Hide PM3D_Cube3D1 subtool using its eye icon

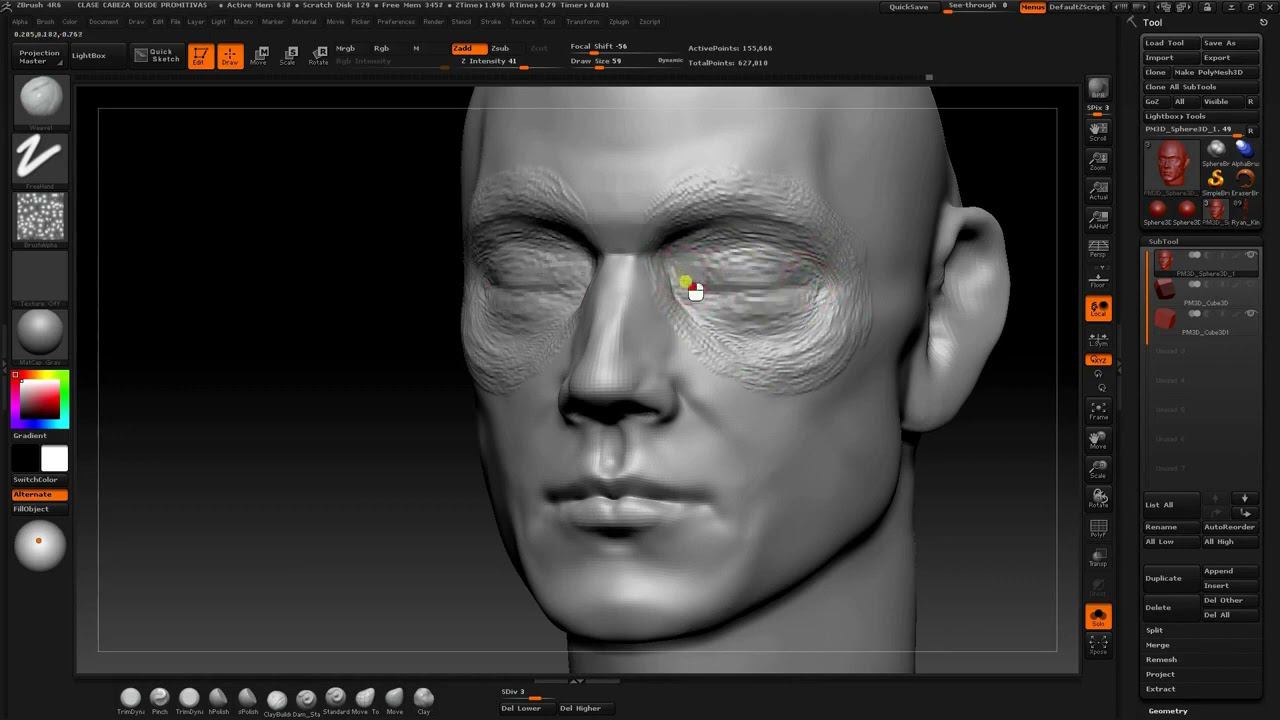pyautogui.click(x=1250, y=314)
